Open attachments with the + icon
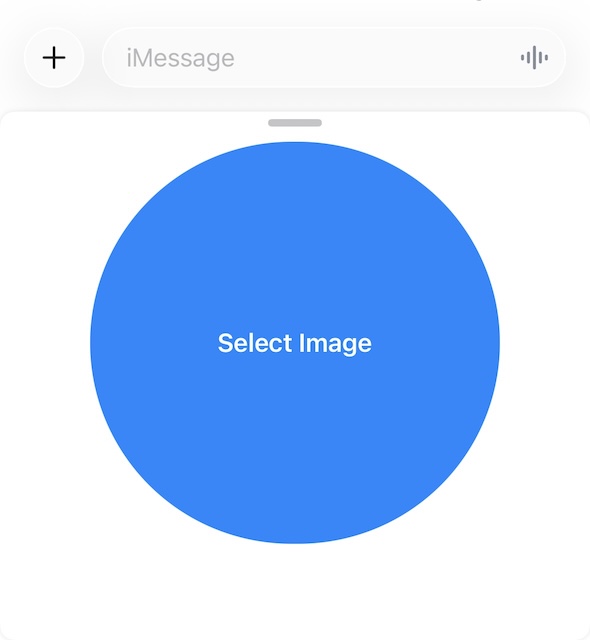 [x=54, y=58]
